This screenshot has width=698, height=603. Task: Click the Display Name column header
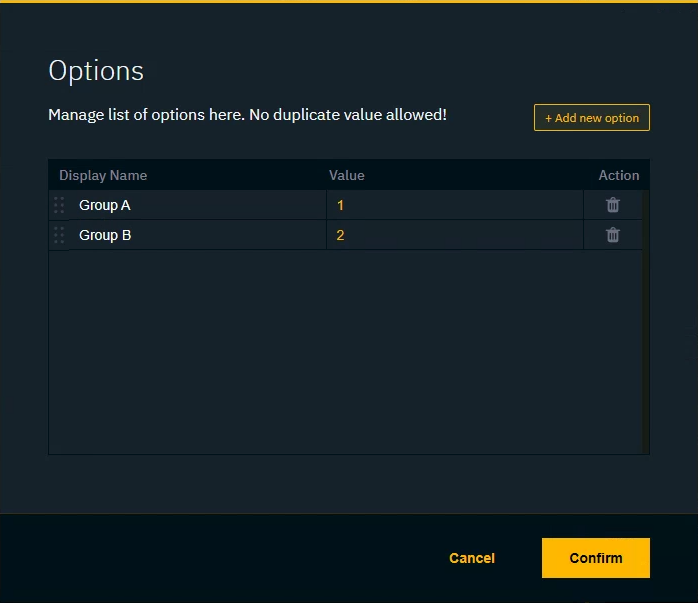click(x=103, y=175)
